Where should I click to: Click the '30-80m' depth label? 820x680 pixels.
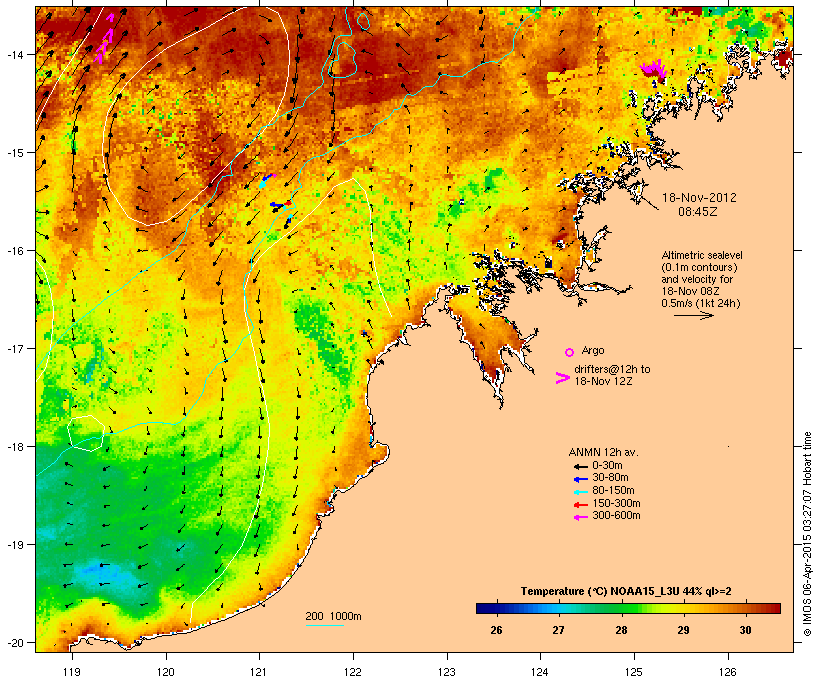[x=610, y=478]
